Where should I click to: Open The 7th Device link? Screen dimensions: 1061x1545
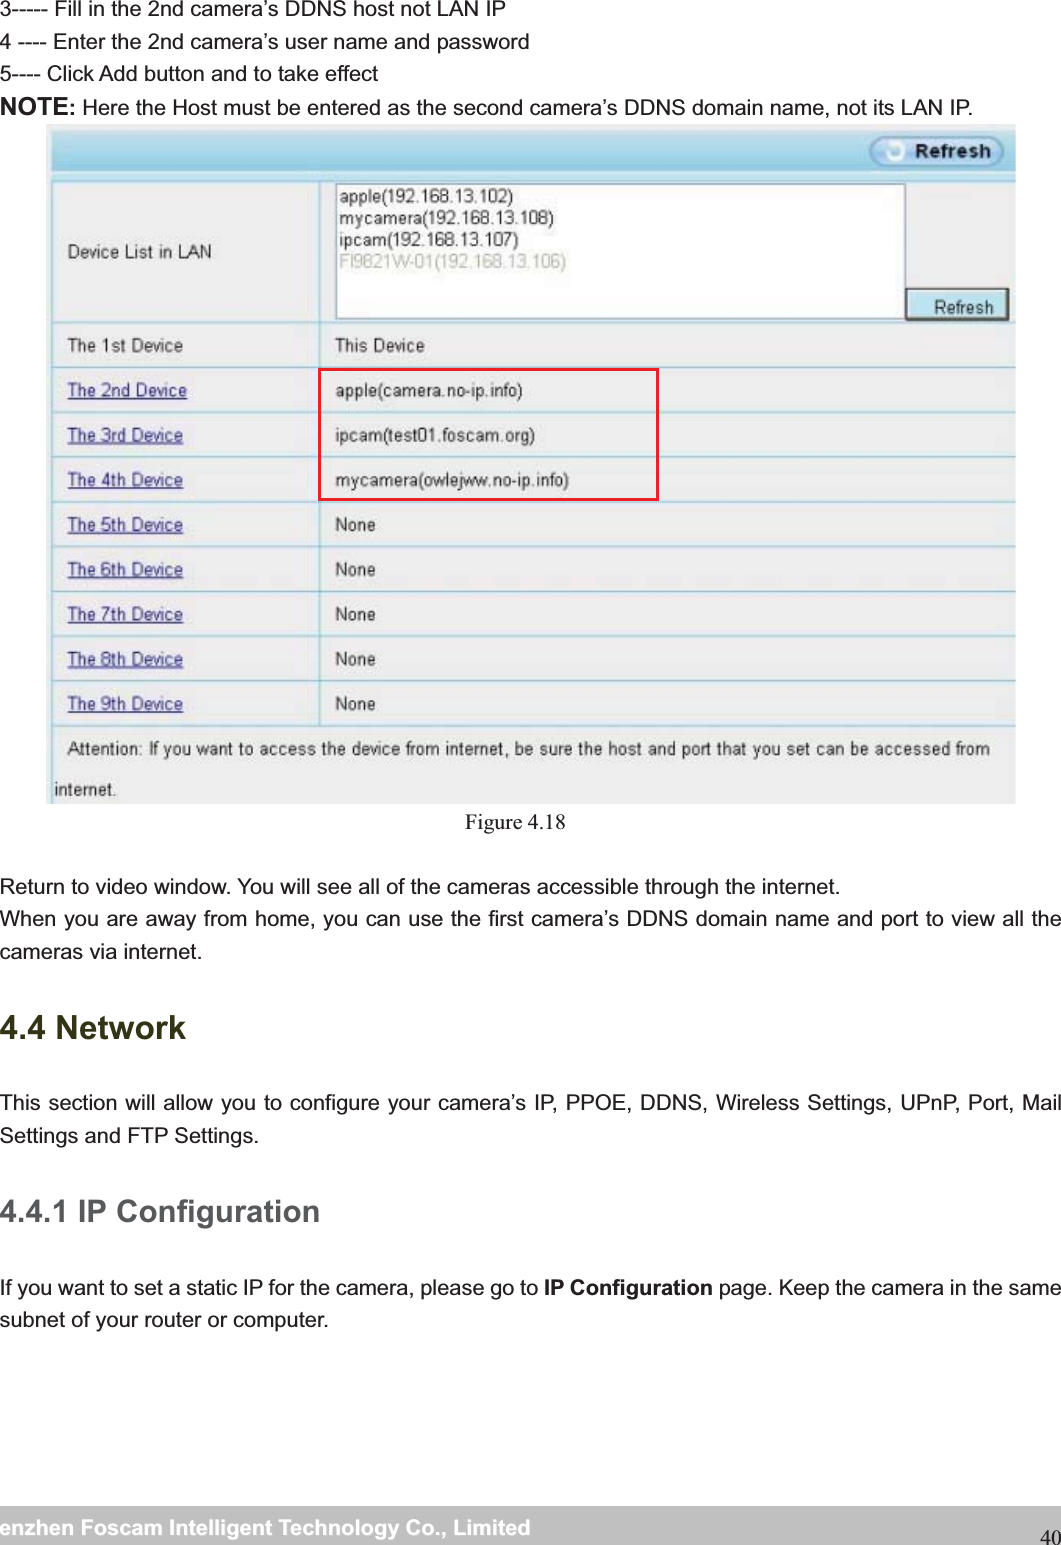[125, 614]
